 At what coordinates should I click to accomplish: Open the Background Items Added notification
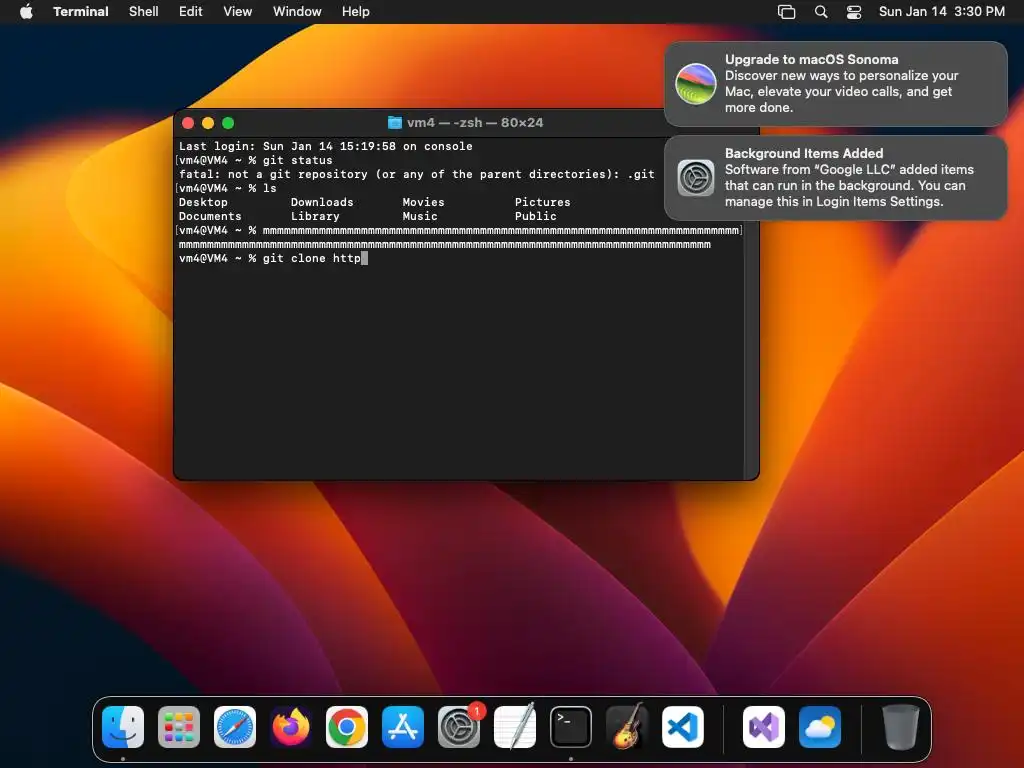click(835, 178)
